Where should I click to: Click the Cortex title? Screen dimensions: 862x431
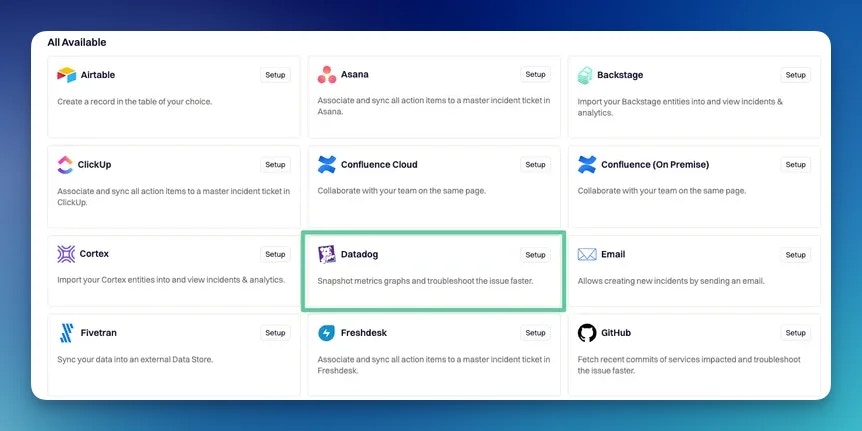[94, 254]
